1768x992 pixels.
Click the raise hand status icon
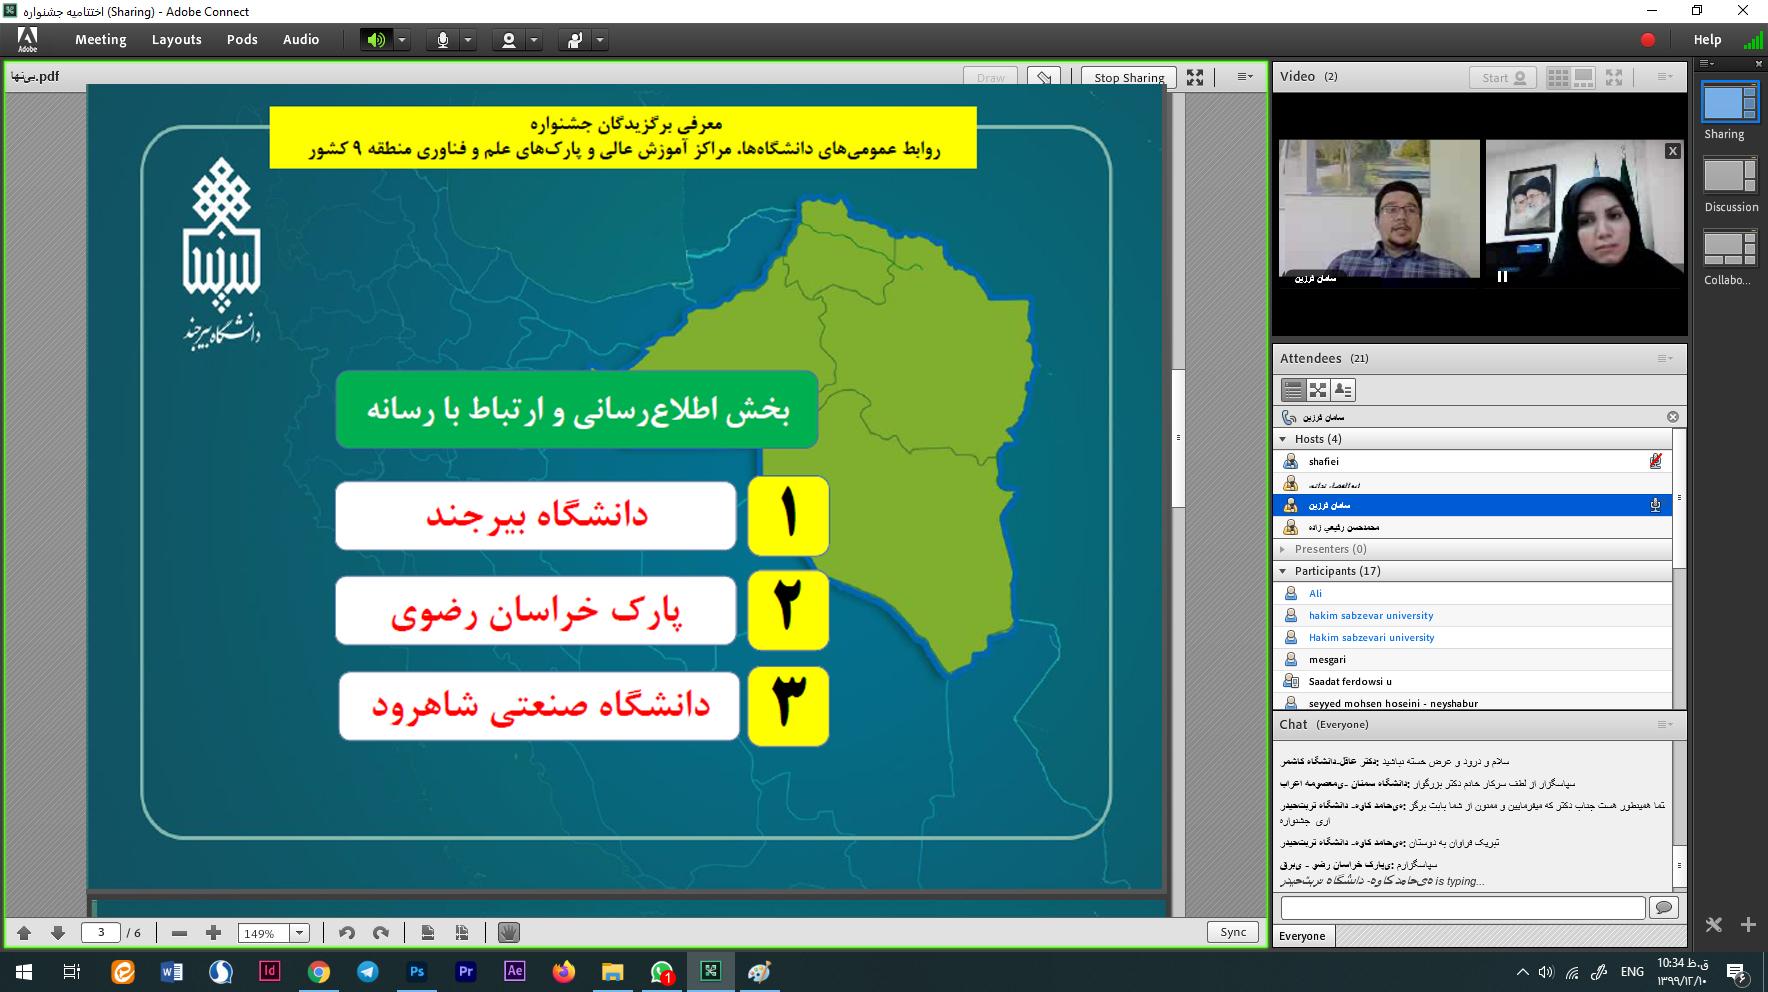[x=575, y=40]
